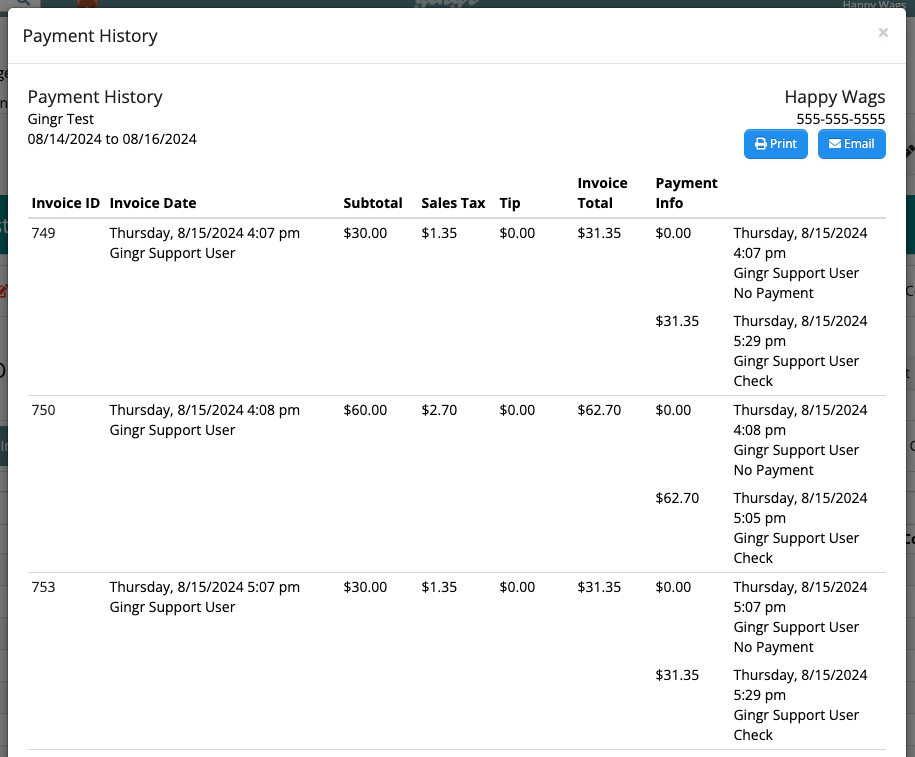This screenshot has width=915, height=757.
Task: Close the Payment History dialog with the X
Action: coord(883,32)
